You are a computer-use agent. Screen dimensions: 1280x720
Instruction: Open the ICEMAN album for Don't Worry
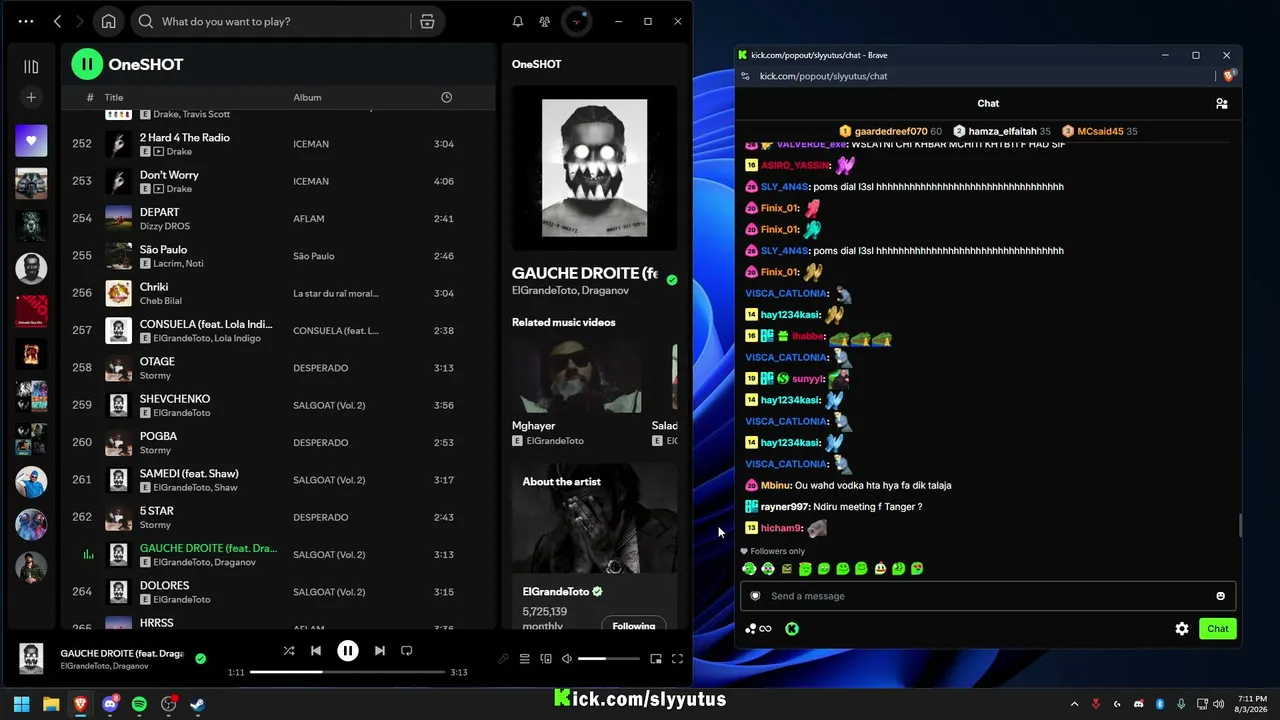click(311, 181)
